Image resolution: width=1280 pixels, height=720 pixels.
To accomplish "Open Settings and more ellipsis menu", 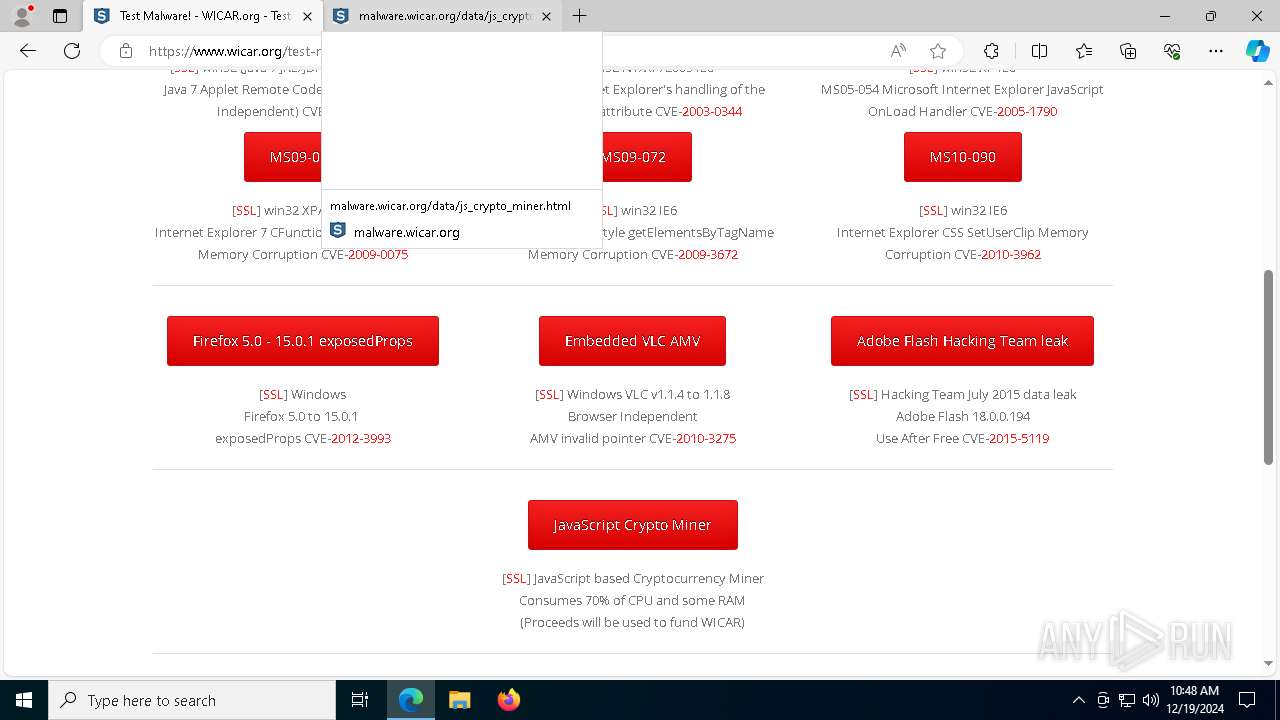I will coord(1216,51).
